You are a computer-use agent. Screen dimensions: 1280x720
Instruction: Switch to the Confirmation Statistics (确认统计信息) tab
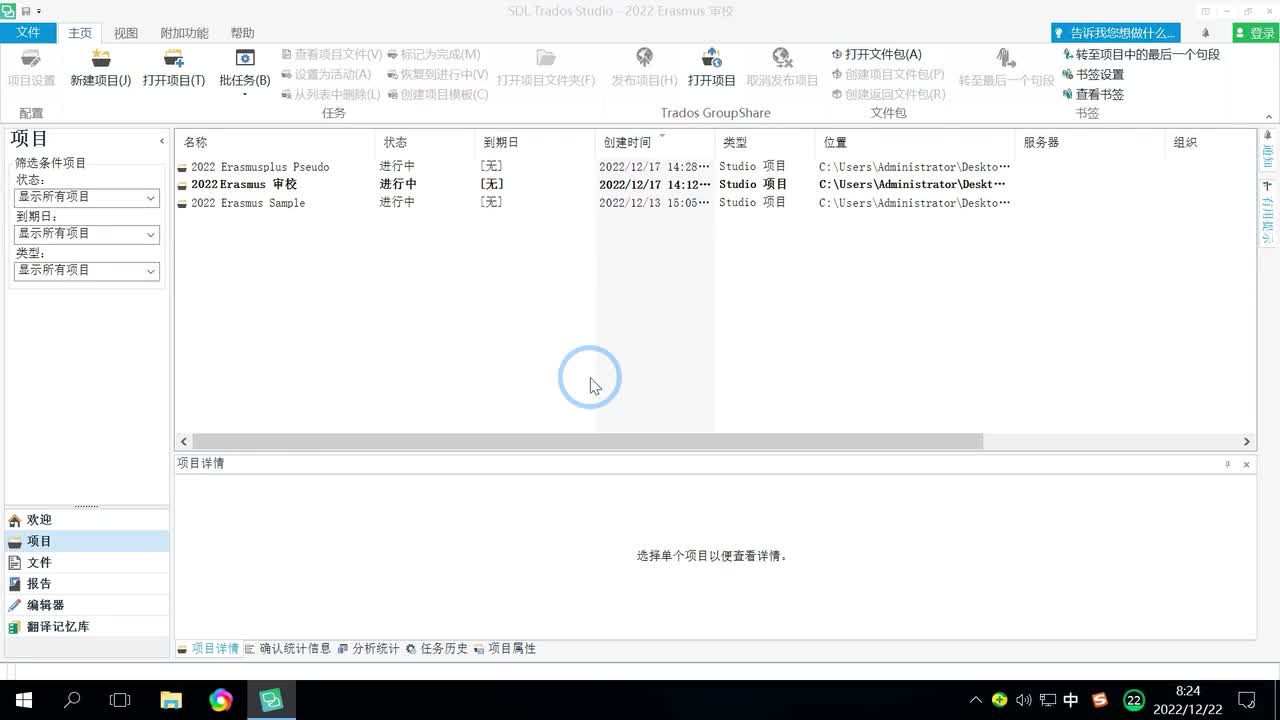tap(288, 649)
